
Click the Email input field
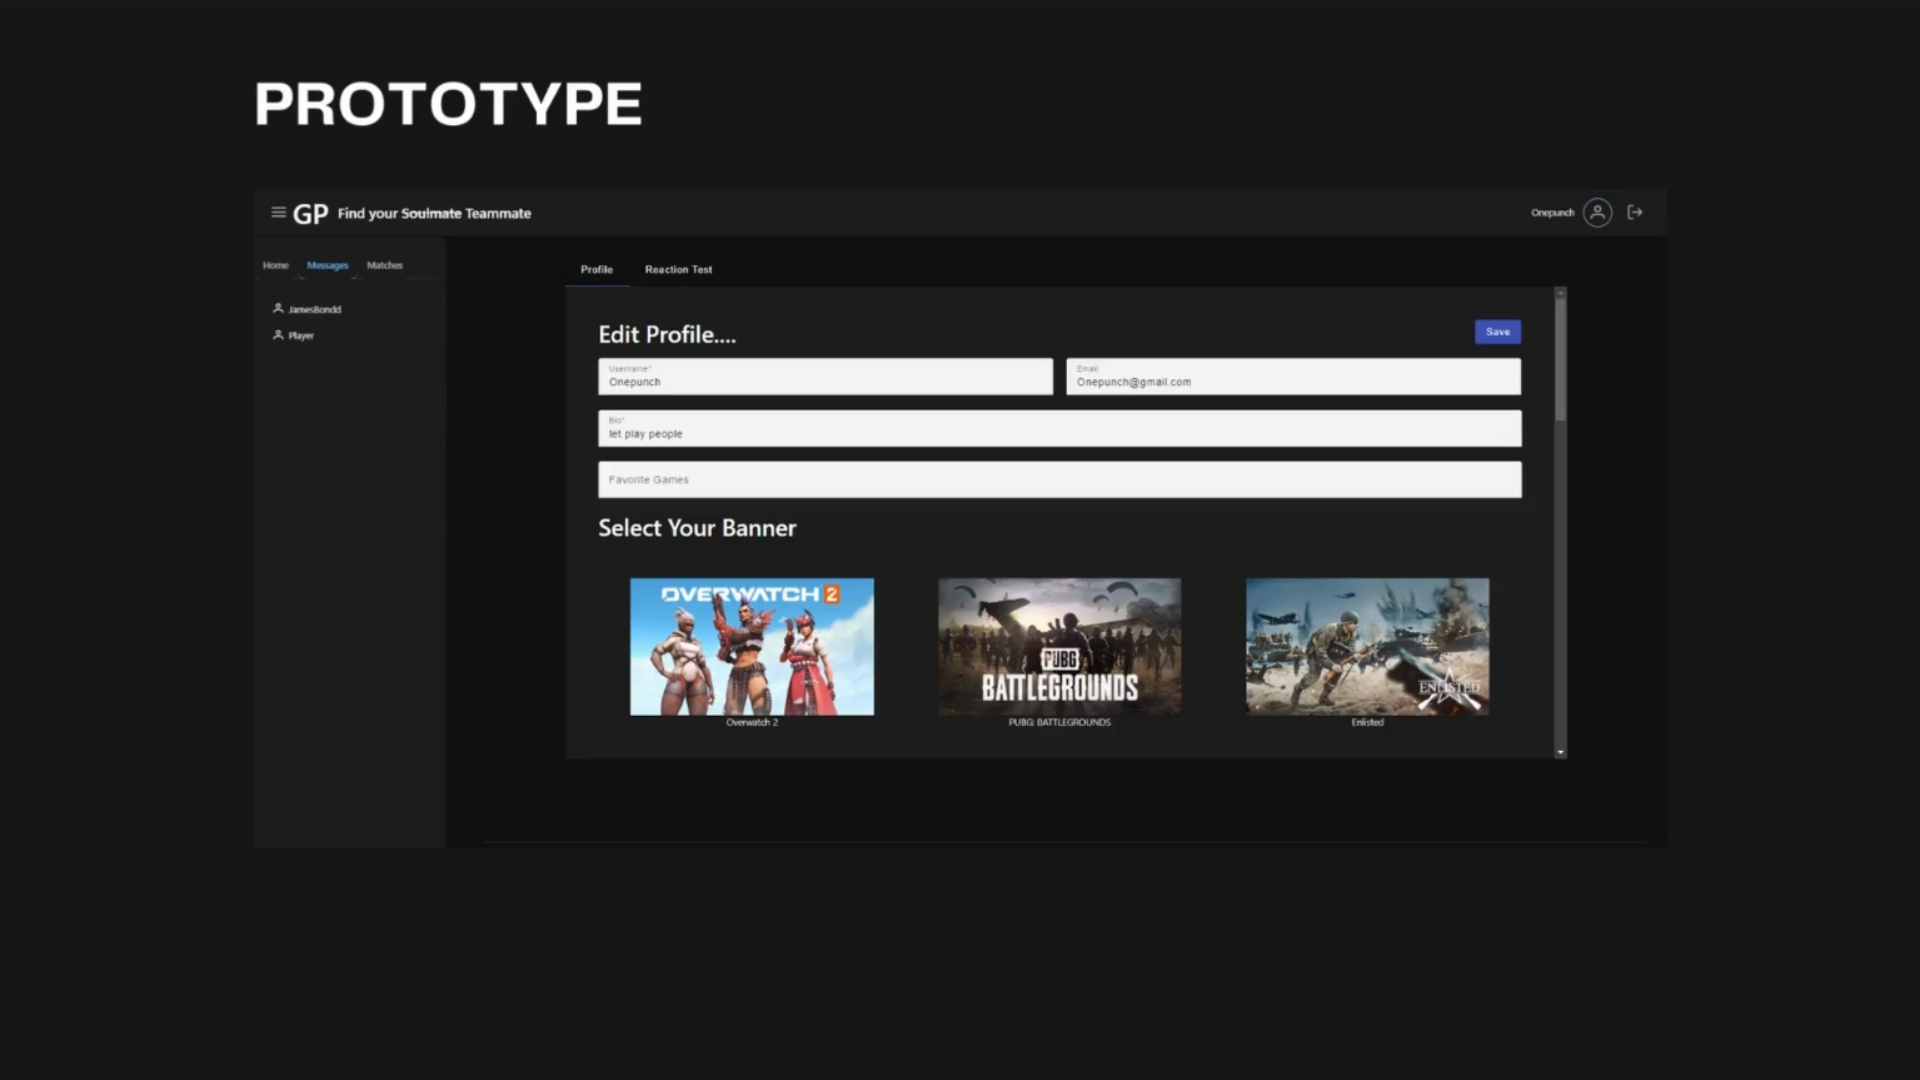pyautogui.click(x=1293, y=376)
